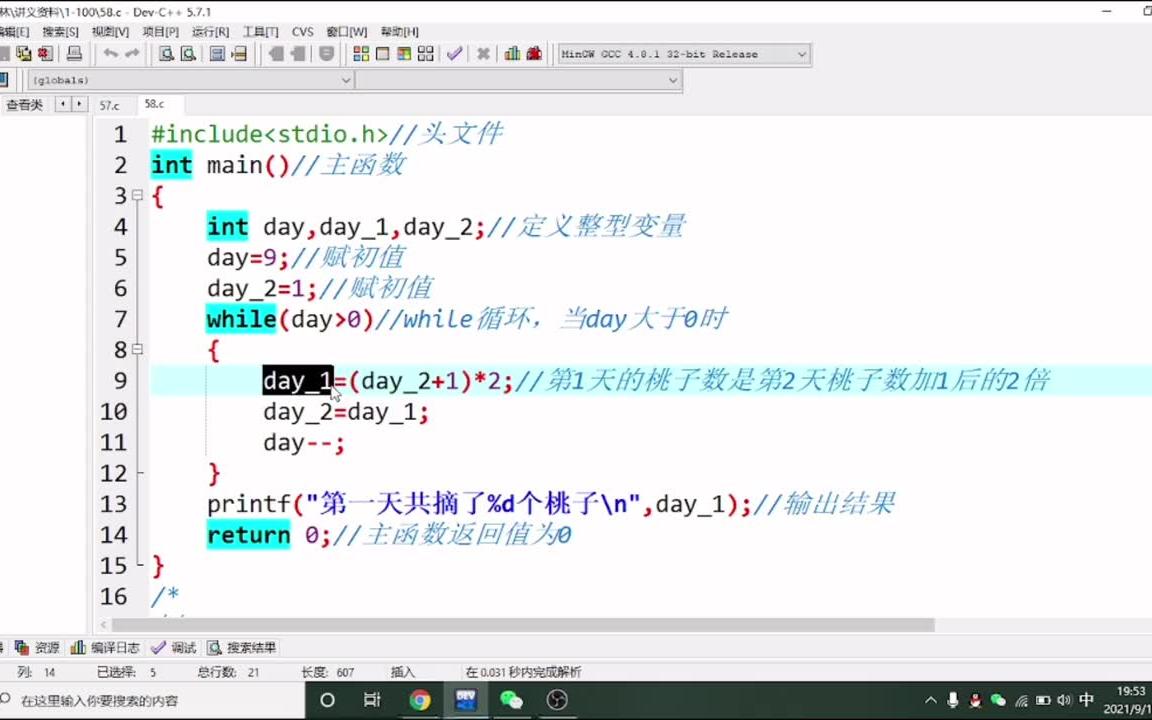Viewport: 1152px width, 720px height.
Task: Switch to the 57.c editor tab
Action: pyautogui.click(x=108, y=104)
